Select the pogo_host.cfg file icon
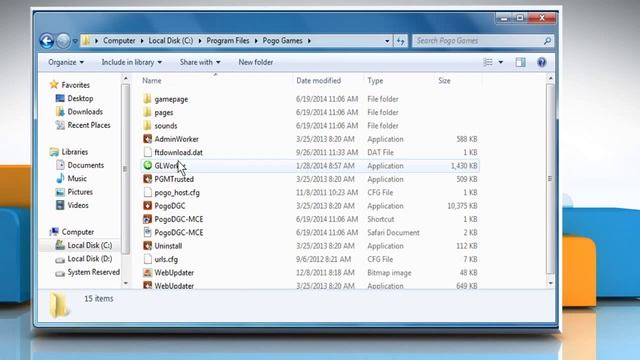Image resolution: width=640 pixels, height=360 pixels. (x=147, y=192)
